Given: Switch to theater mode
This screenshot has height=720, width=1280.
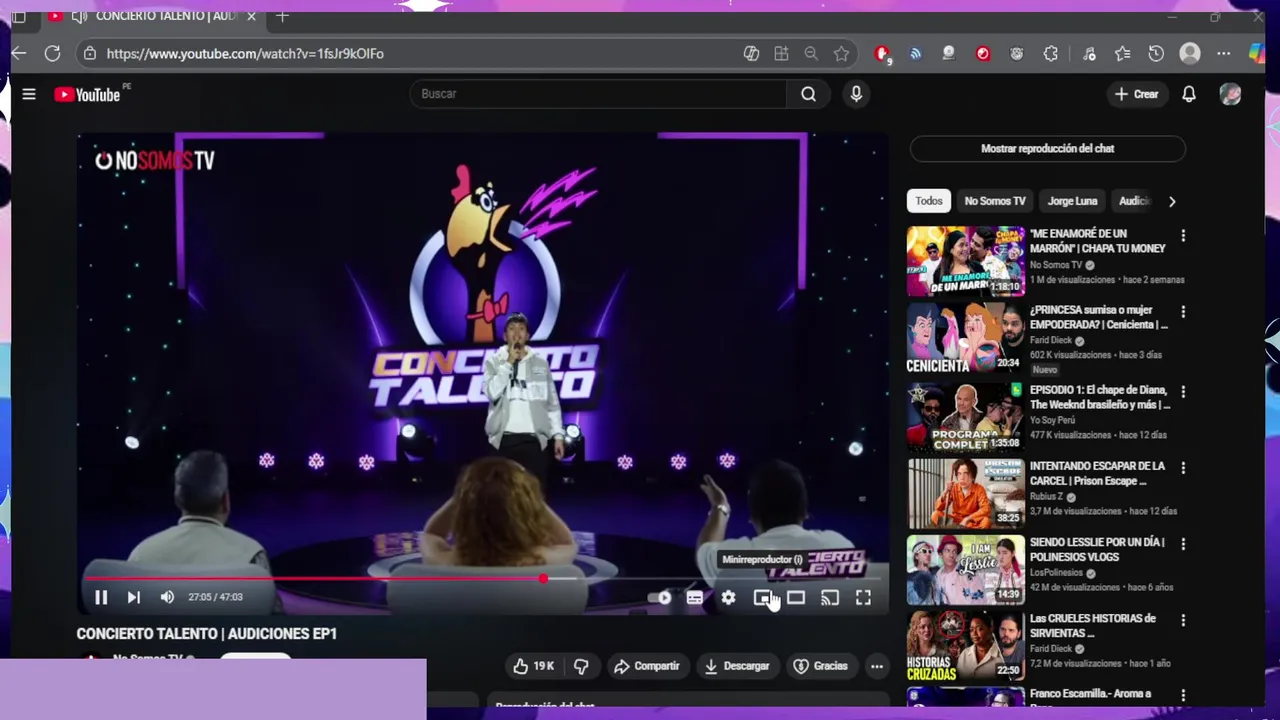Looking at the screenshot, I should [796, 598].
